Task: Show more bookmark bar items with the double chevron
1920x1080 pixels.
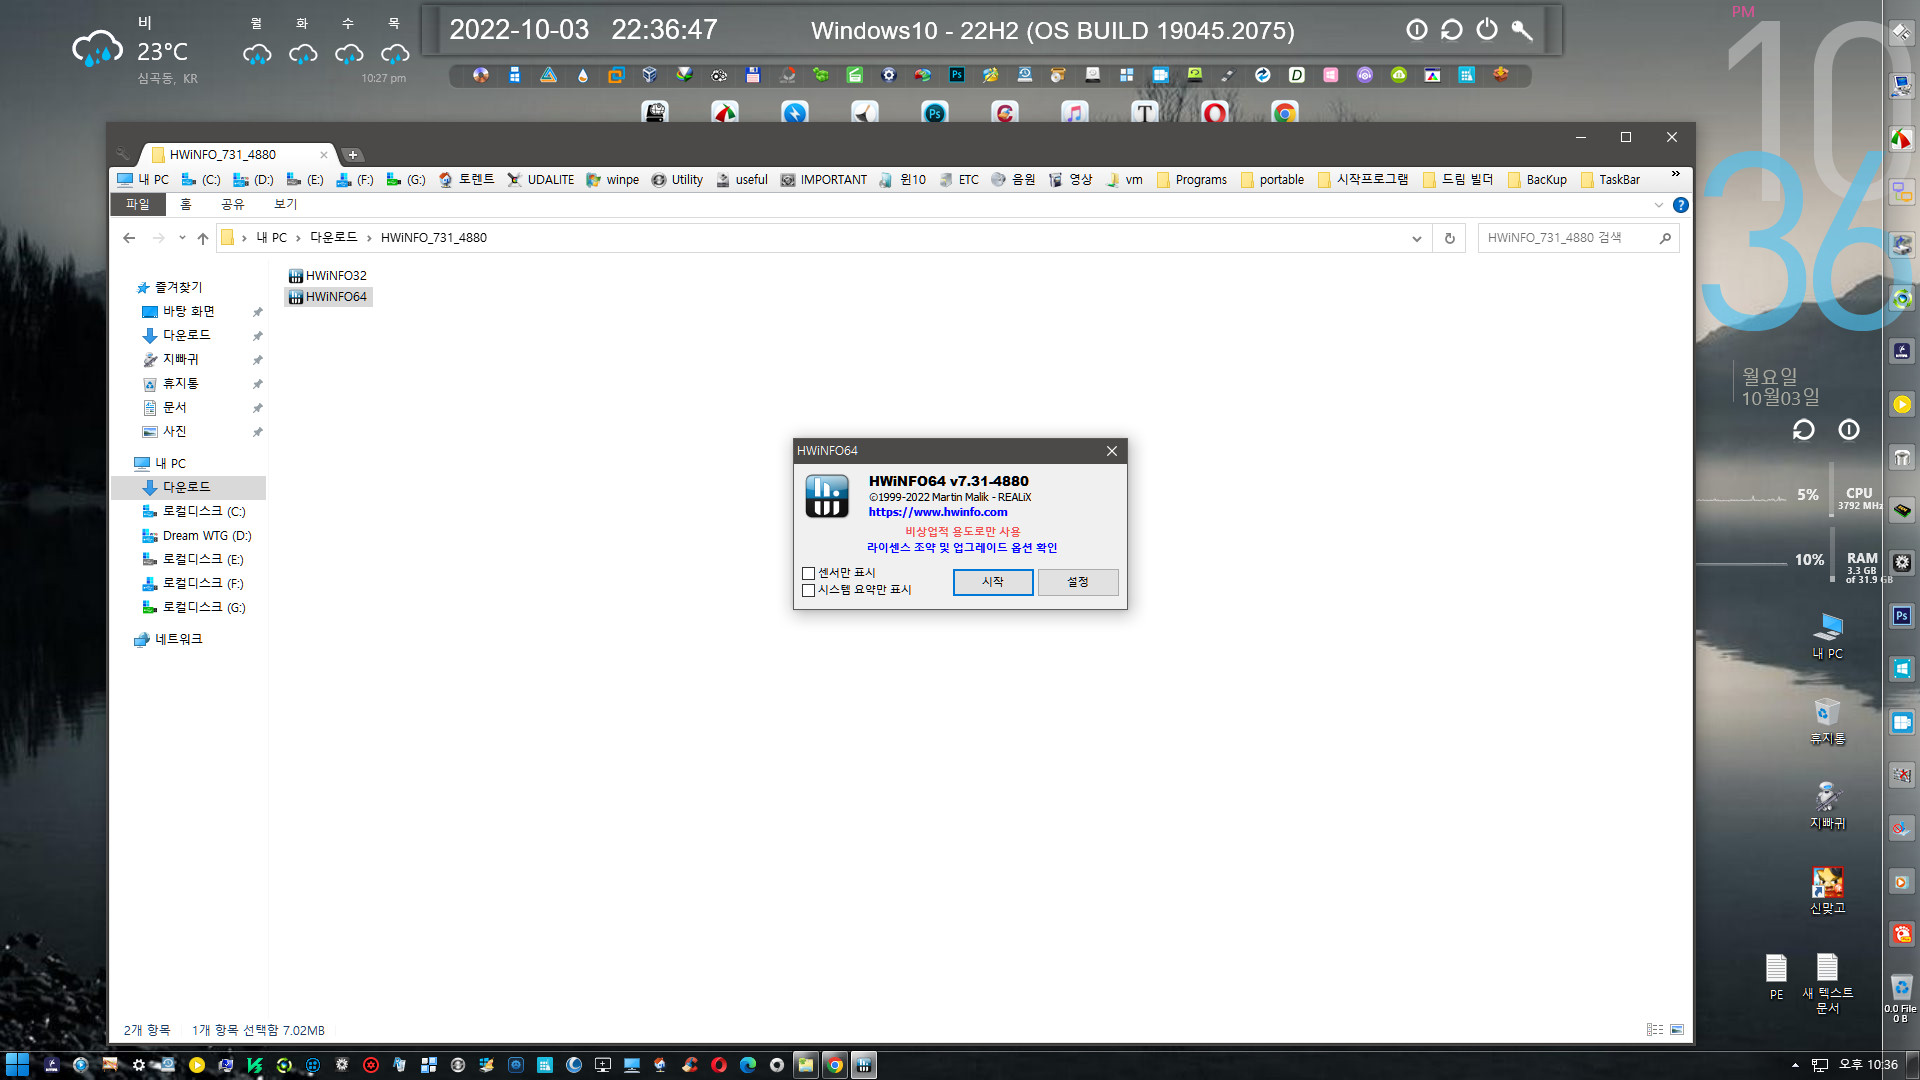Action: pos(1676,175)
